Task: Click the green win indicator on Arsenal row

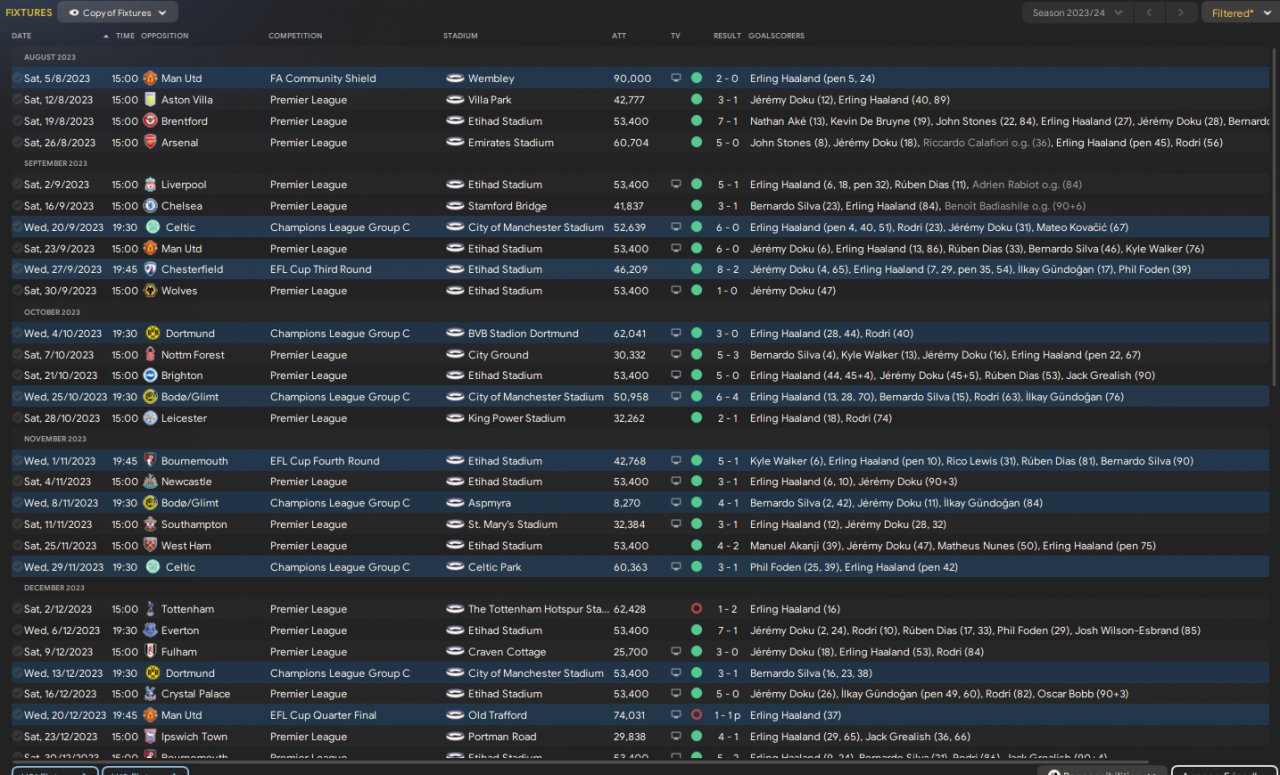Action: point(696,143)
